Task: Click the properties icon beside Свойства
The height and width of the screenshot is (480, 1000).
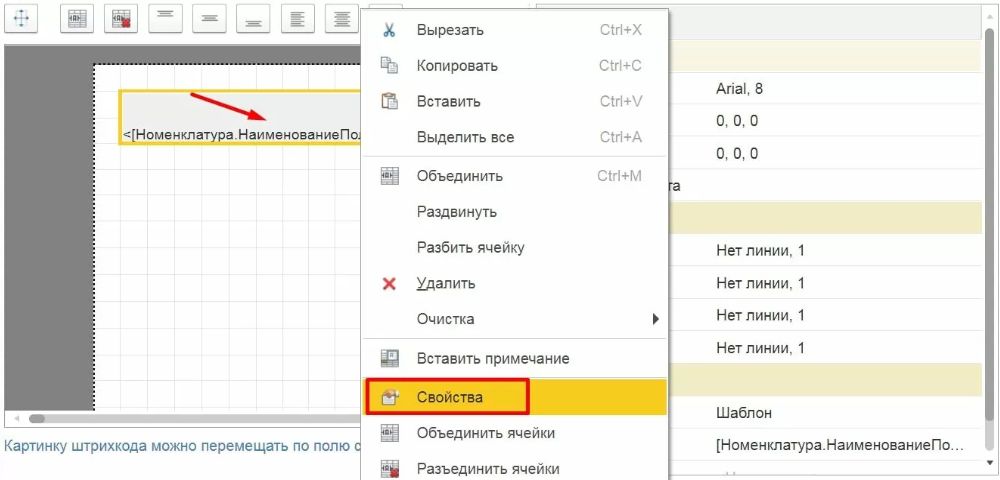Action: (389, 397)
